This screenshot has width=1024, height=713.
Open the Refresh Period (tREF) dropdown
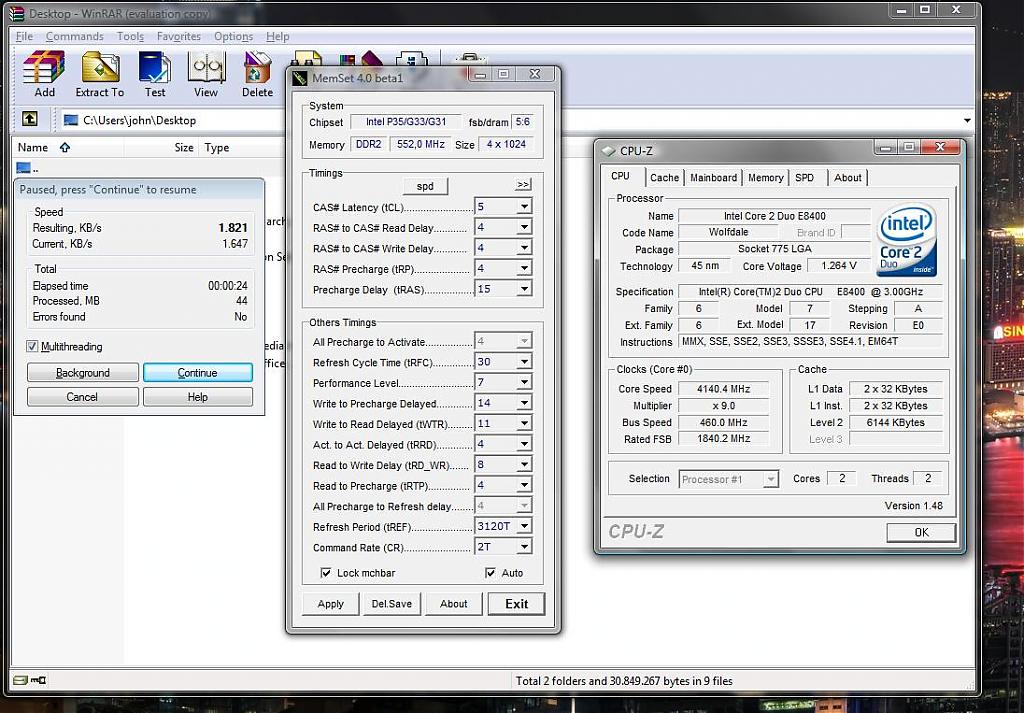[524, 526]
